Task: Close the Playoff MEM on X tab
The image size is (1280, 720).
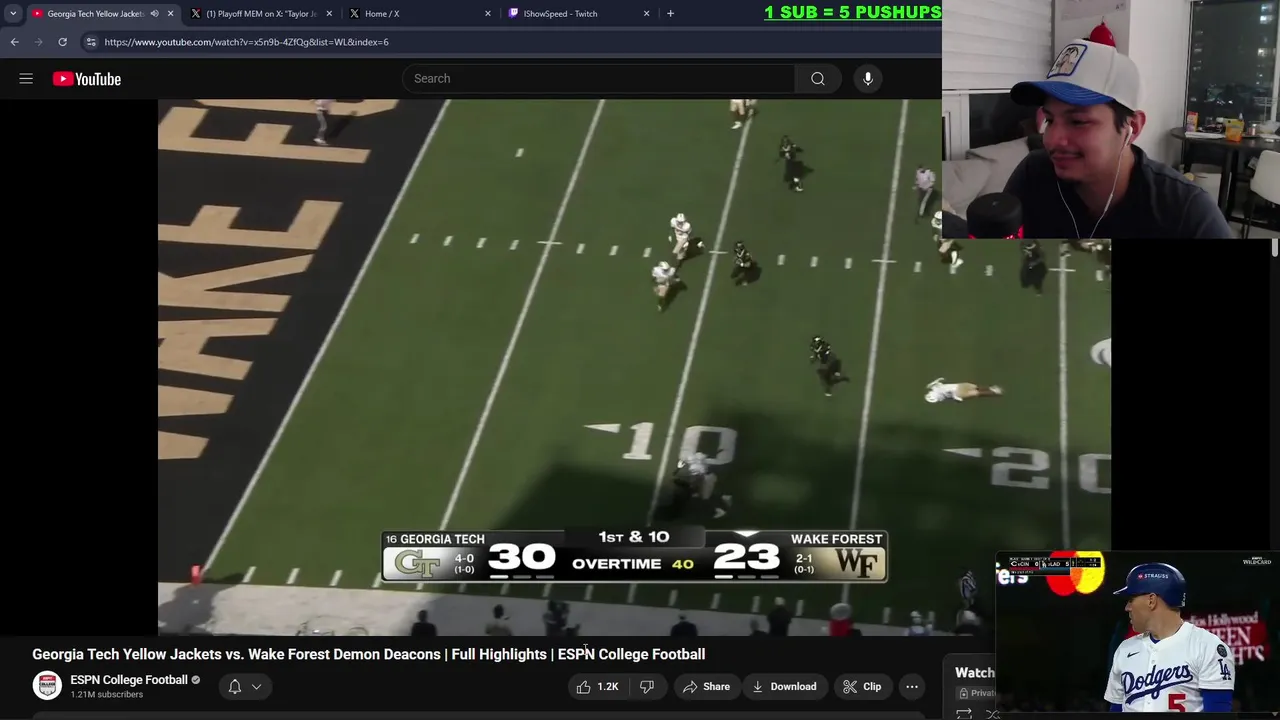Action: coord(329,14)
